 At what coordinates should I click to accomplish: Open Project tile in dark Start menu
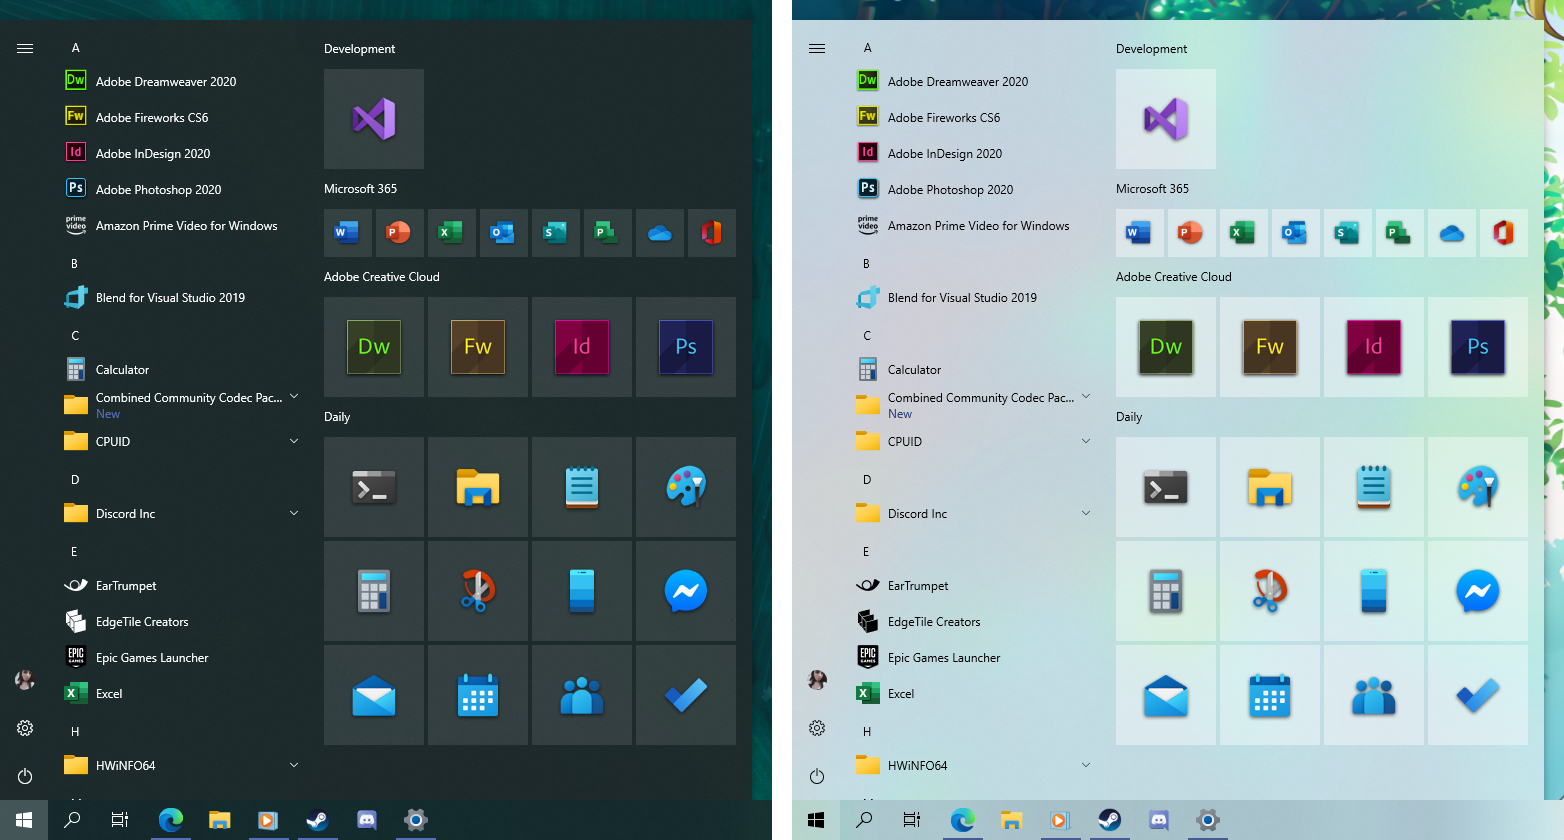tap(608, 233)
